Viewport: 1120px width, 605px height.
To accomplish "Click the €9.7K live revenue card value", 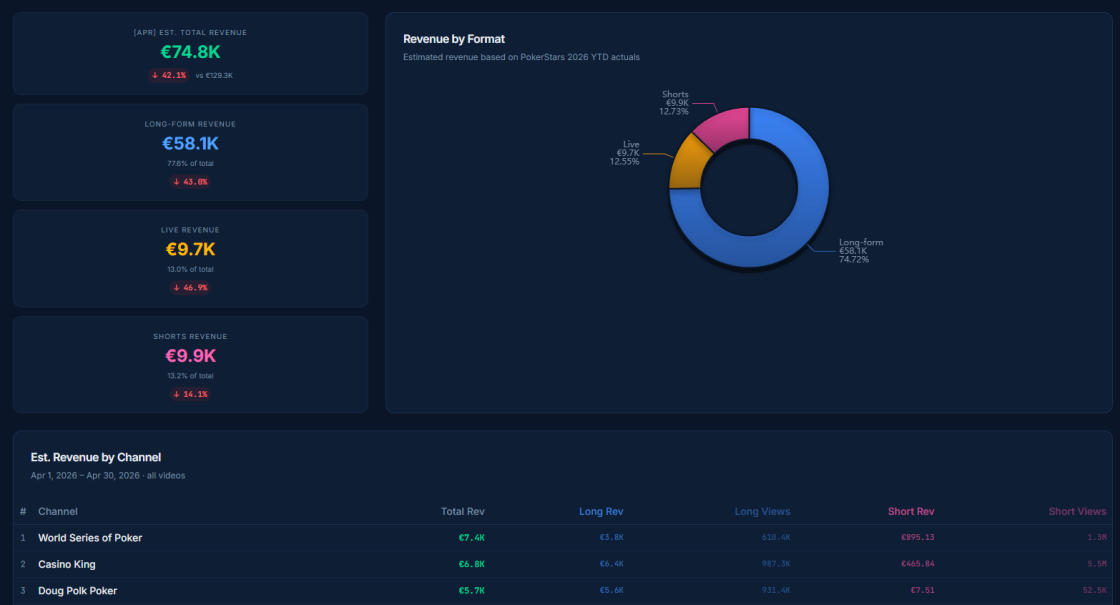I will coord(190,249).
